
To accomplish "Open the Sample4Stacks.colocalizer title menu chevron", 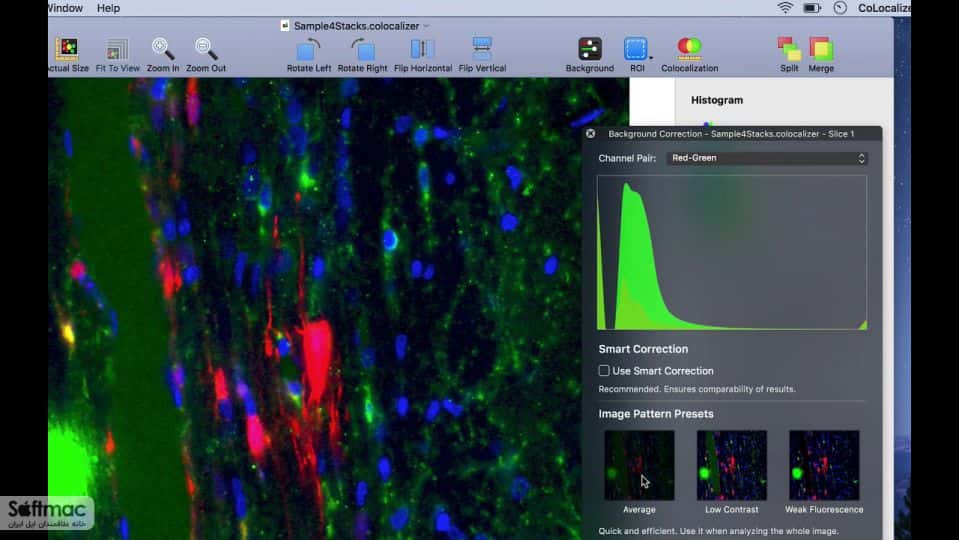I will (x=426, y=26).
